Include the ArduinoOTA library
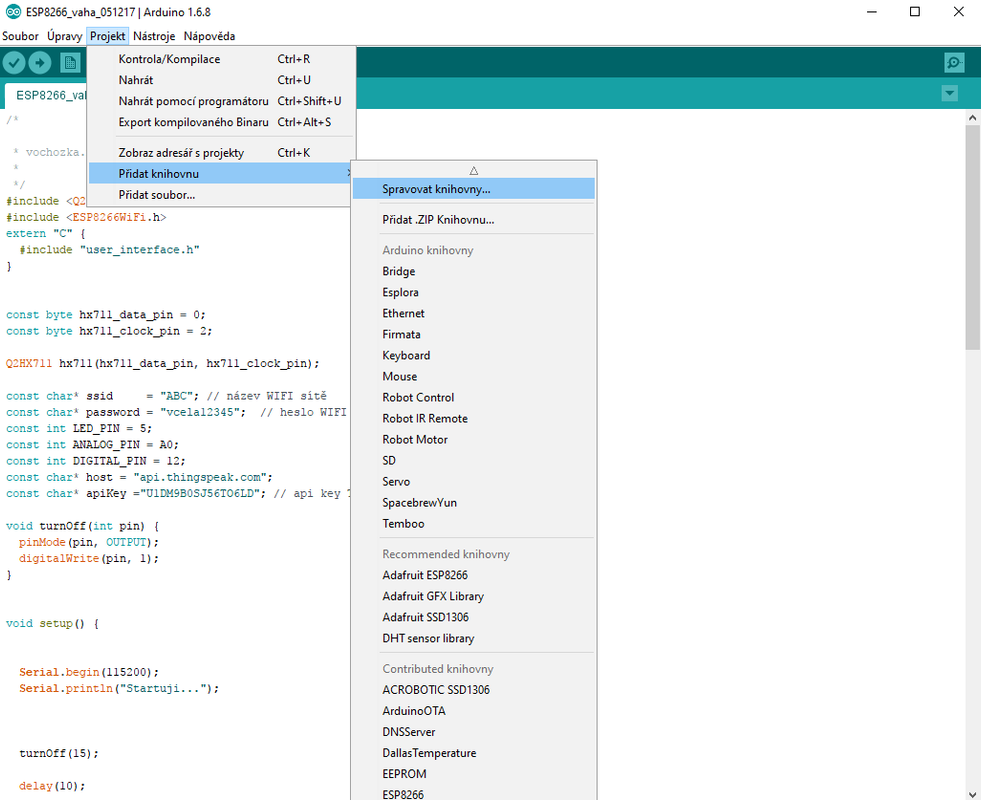This screenshot has width=981, height=800. coord(474,711)
